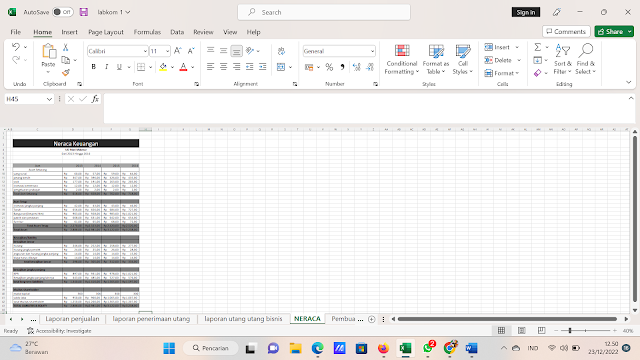Open the Laporan penjualan sheet tab
640x360 pixels.
tap(72, 319)
